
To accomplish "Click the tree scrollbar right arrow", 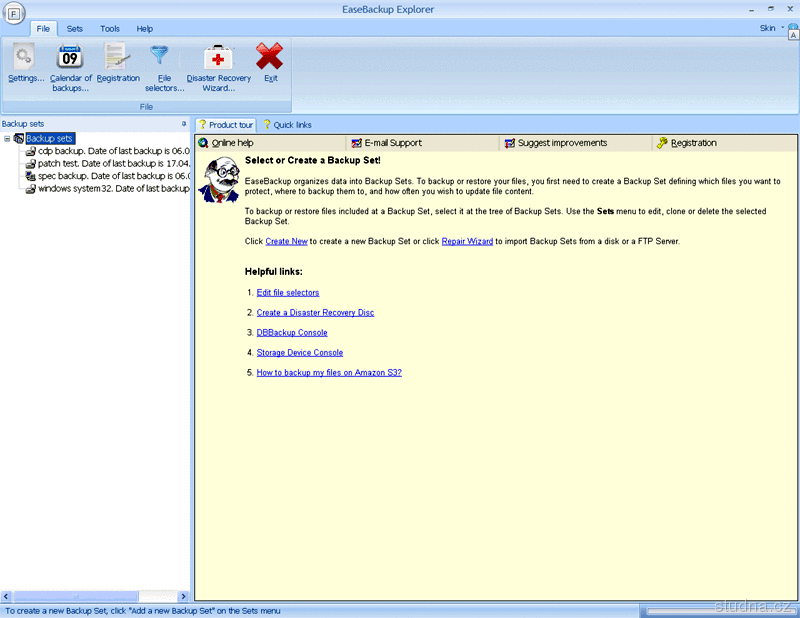I will click(x=184, y=596).
